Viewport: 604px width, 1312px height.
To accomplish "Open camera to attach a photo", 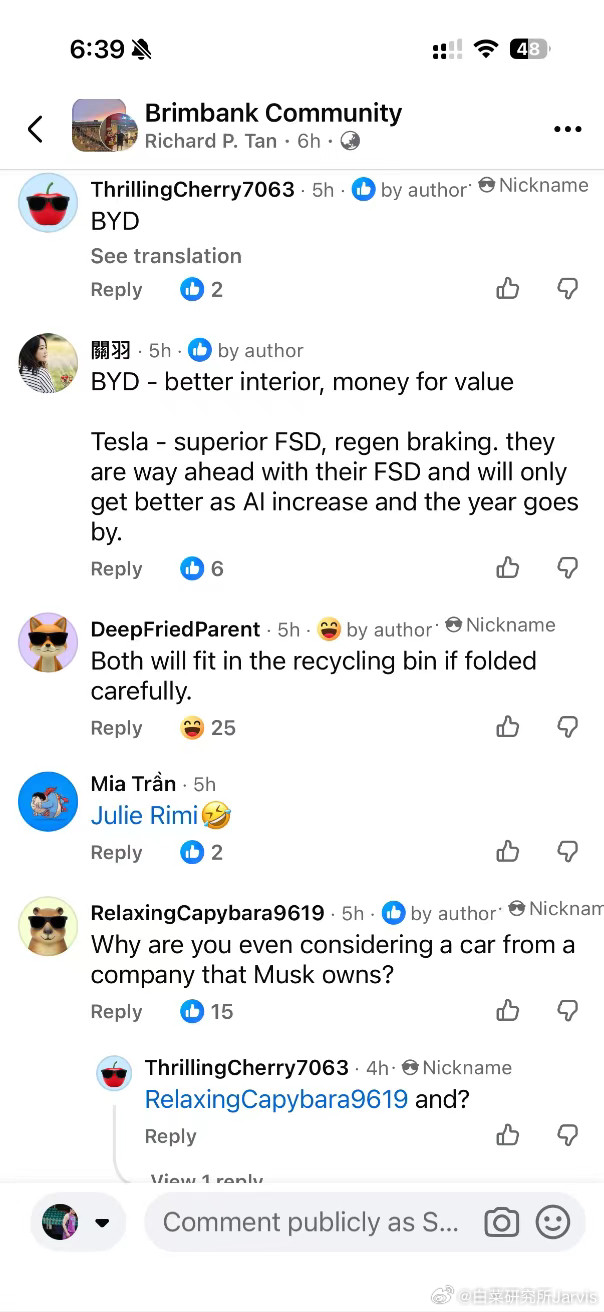I will point(502,1222).
